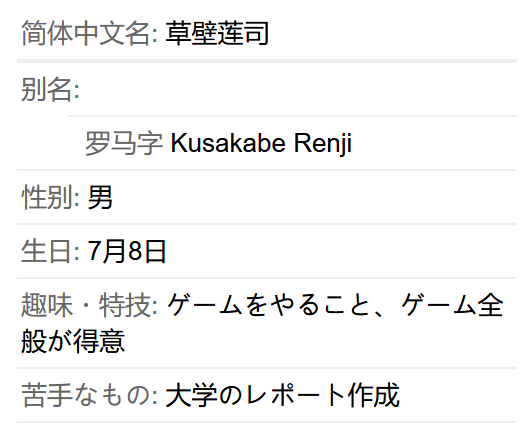Click the birthday value 7月8日
This screenshot has width=531, height=432.
pyautogui.click(x=127, y=251)
